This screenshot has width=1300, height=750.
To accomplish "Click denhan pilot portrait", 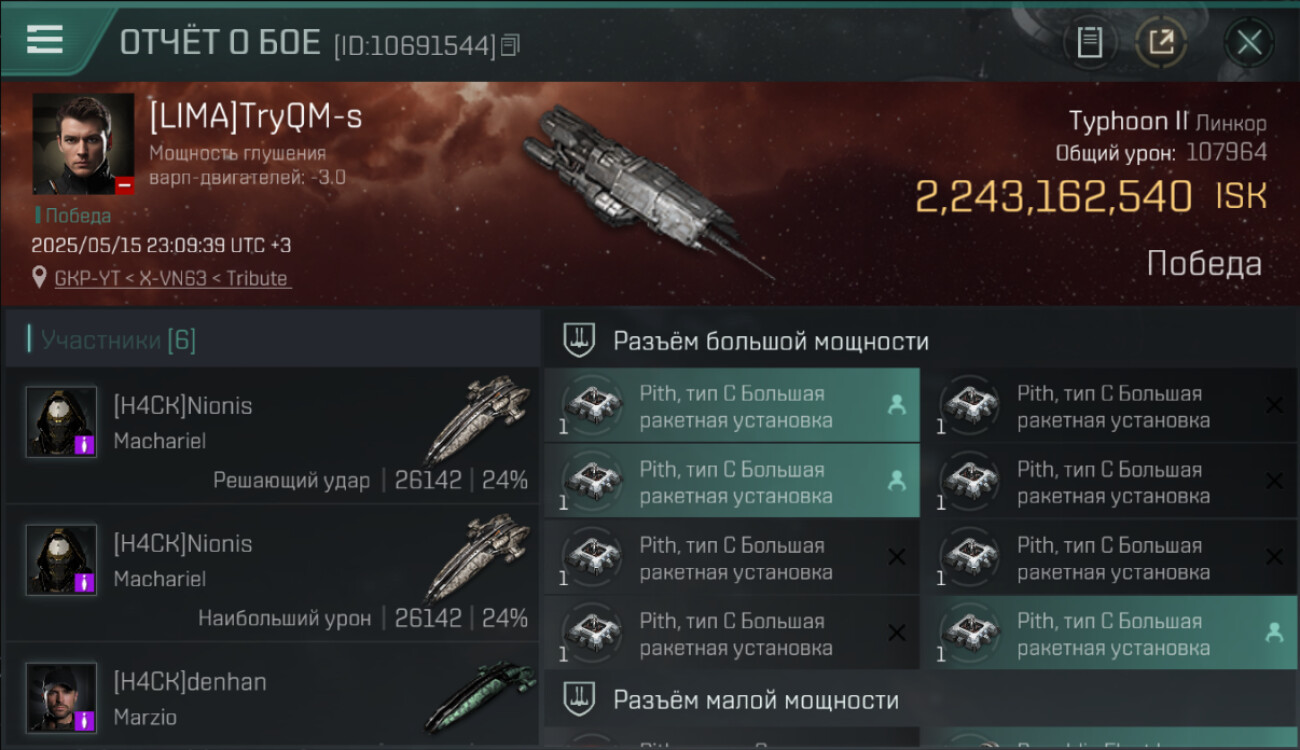I will coord(61,698).
